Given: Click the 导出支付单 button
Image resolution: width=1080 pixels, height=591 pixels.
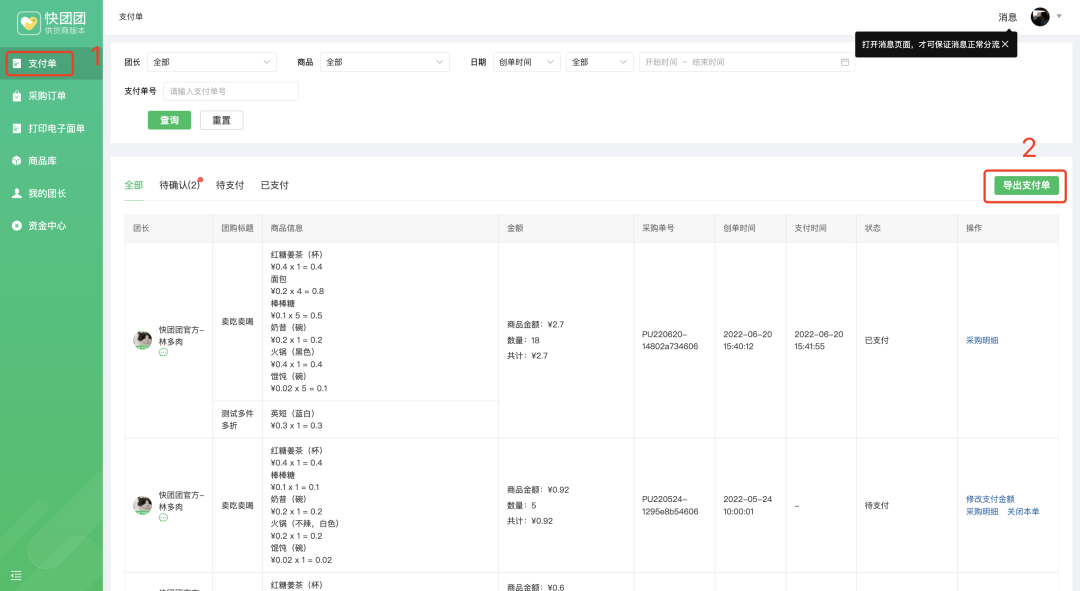Looking at the screenshot, I should coord(1026,185).
